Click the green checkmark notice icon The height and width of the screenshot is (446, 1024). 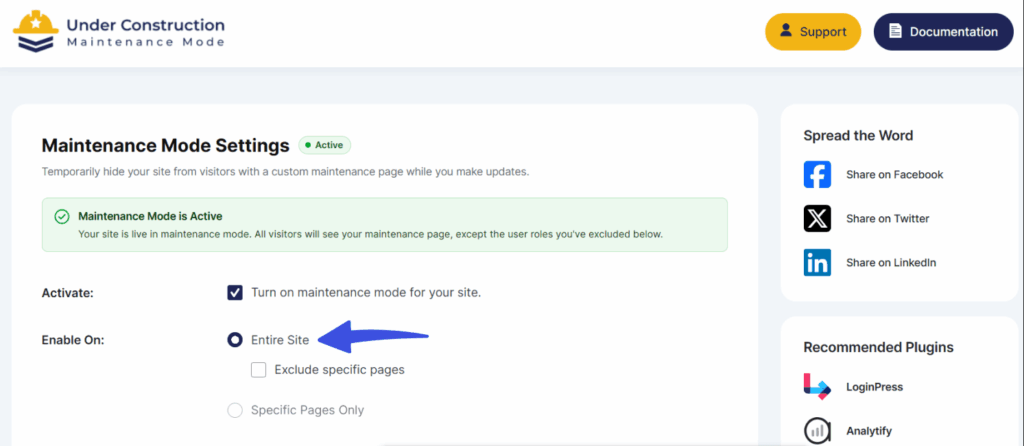point(62,217)
